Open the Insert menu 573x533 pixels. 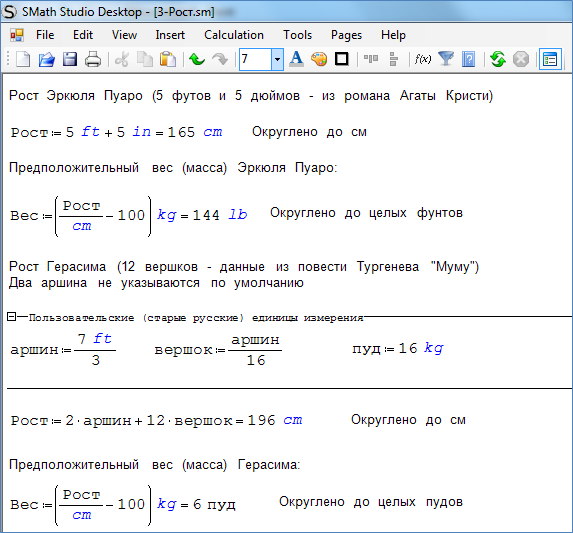pyautogui.click(x=170, y=35)
